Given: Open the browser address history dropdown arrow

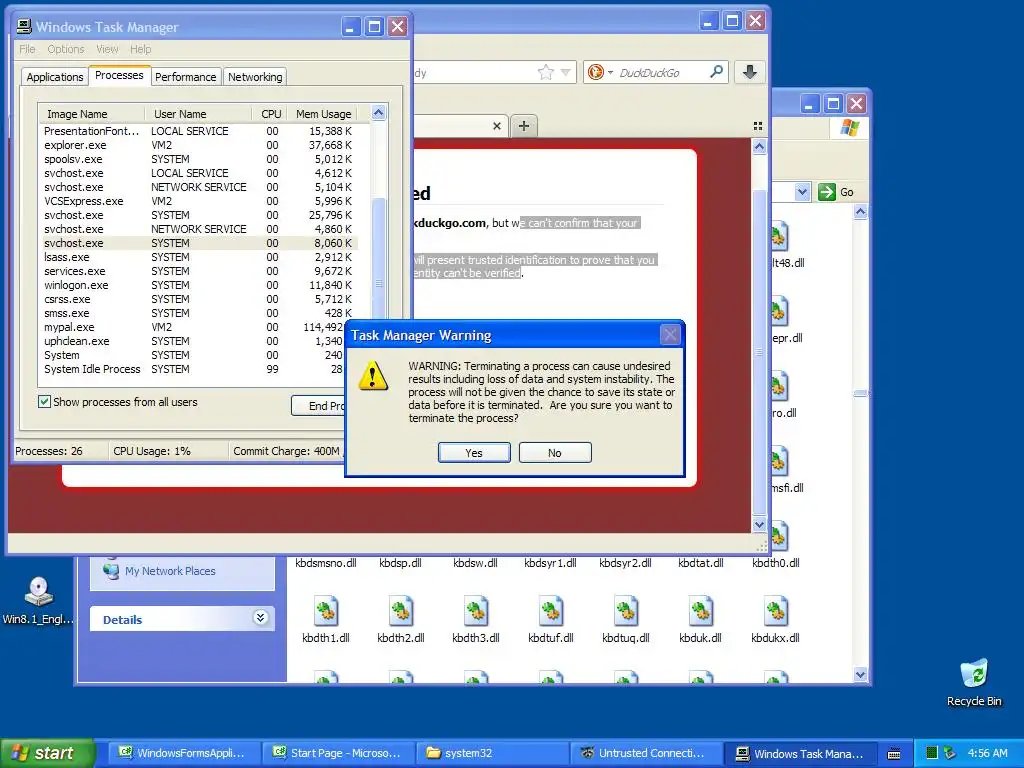Looking at the screenshot, I should click(x=566, y=72).
